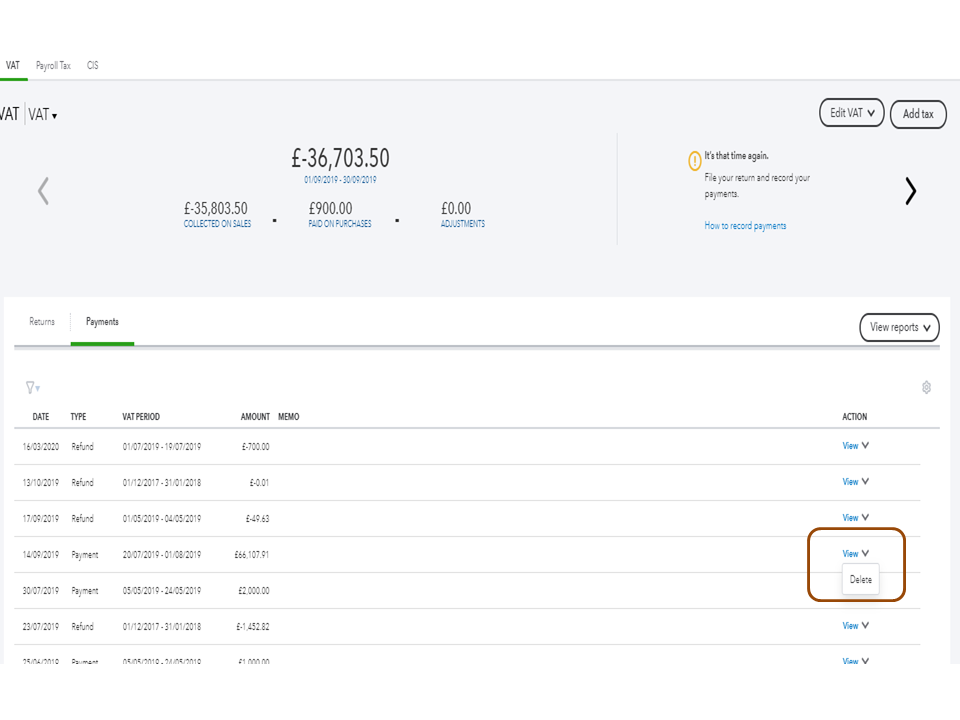Click the next period right arrow

coord(910,191)
